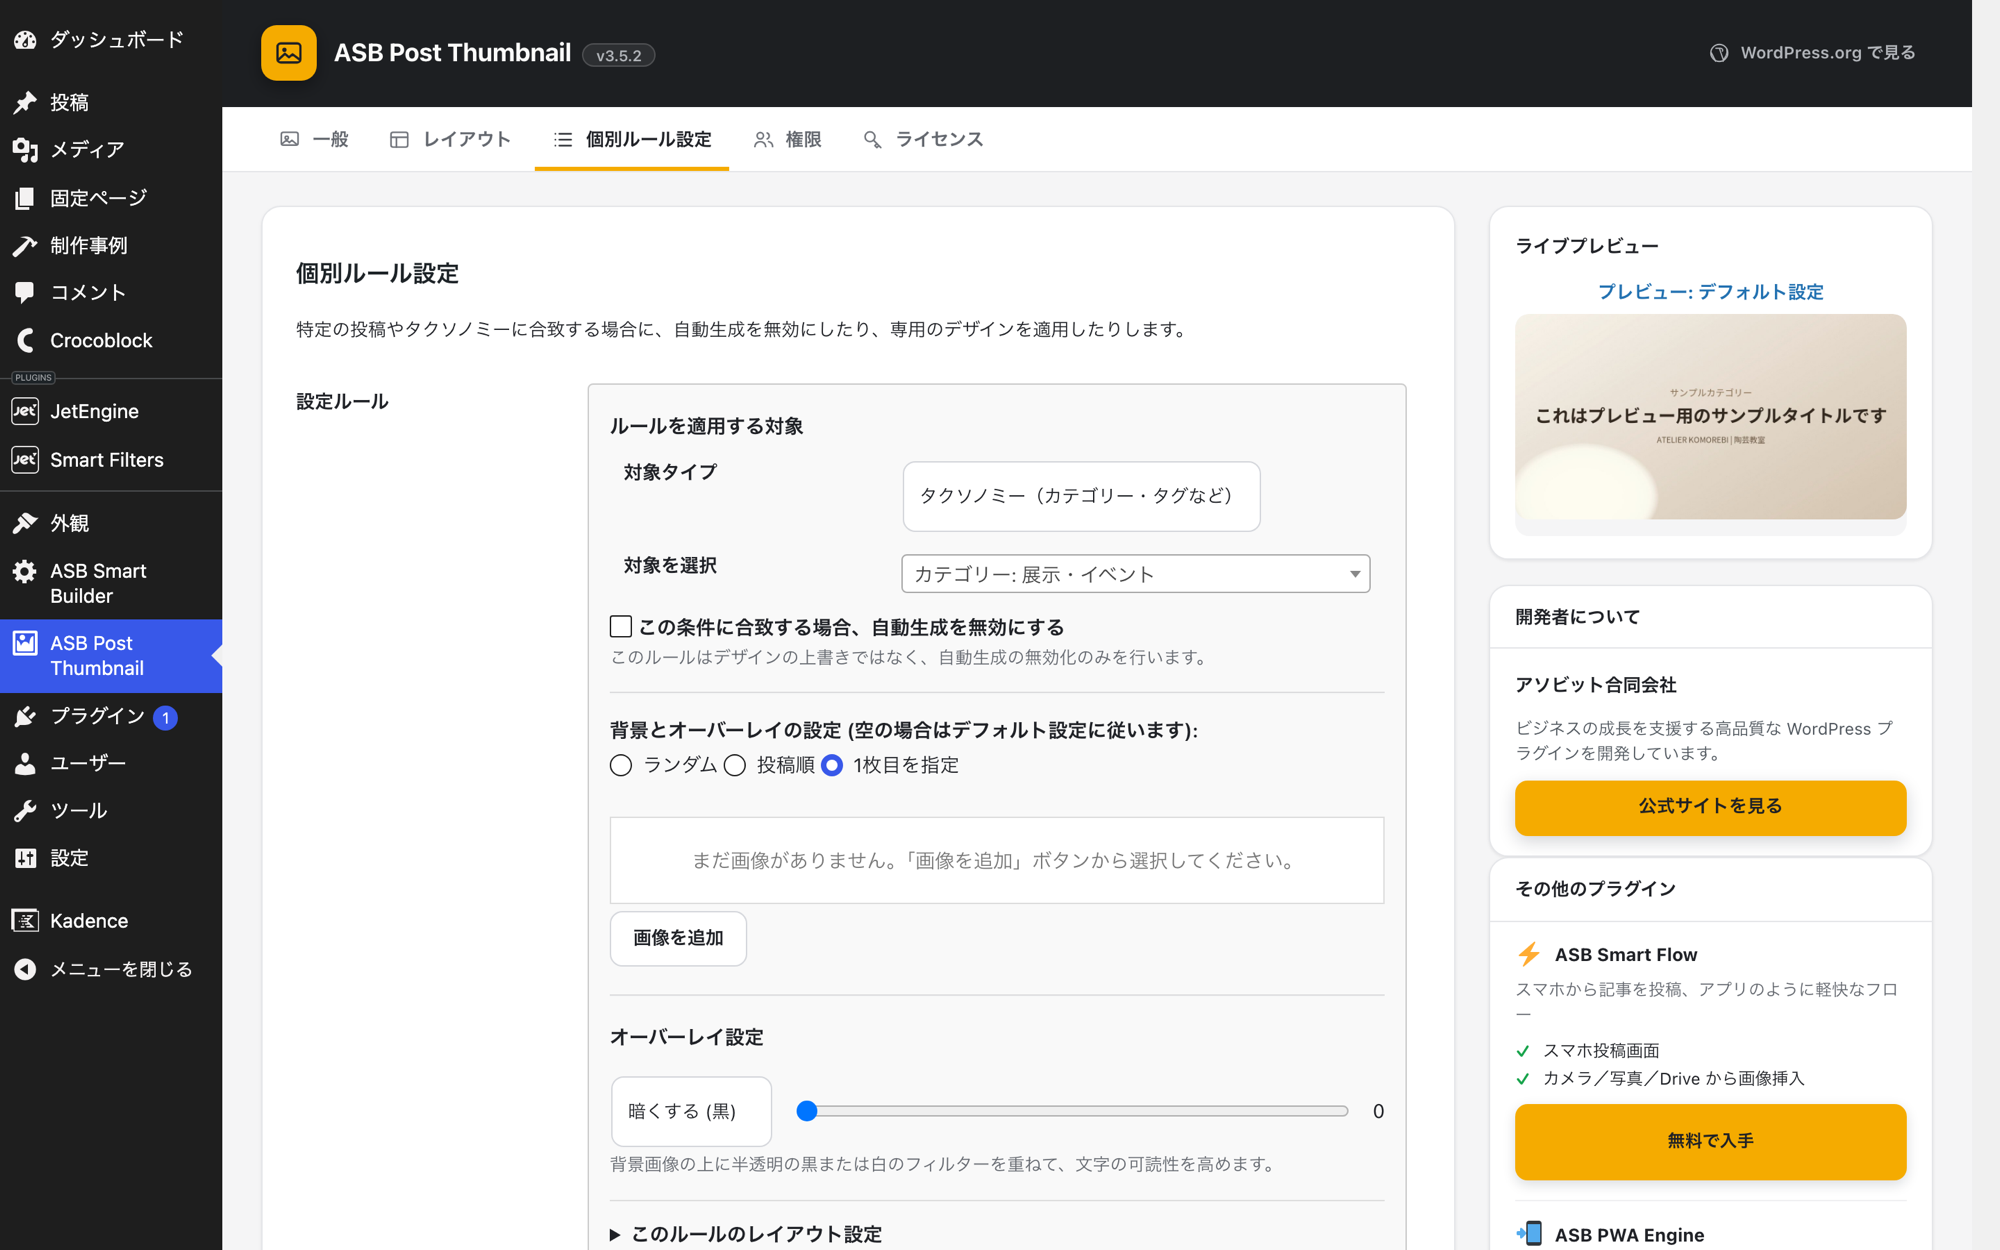Click the 無料で入手 button
This screenshot has width=2000, height=1250.
(1710, 1141)
